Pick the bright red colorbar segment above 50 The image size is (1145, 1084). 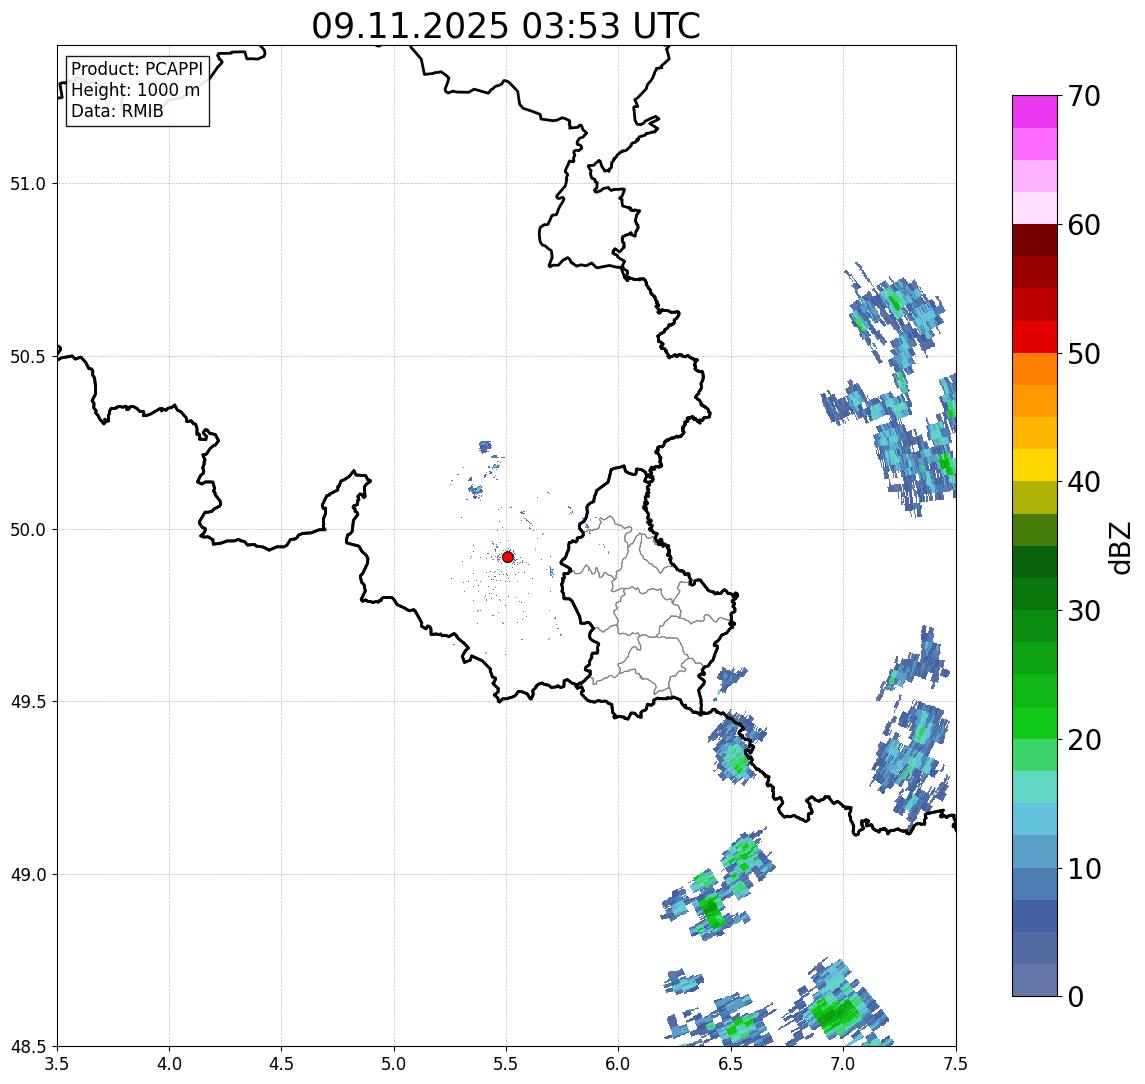[1035, 337]
